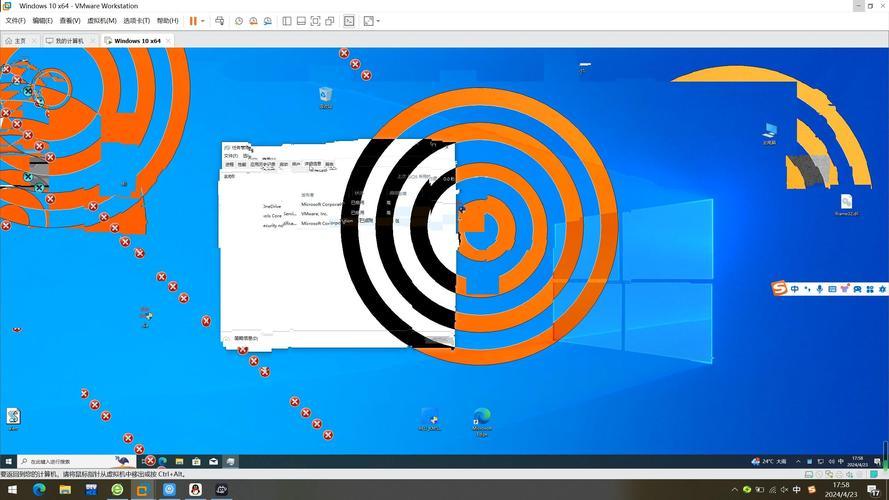889x500 pixels.
Task: Click the guest Windows Start button
Action: (8, 462)
